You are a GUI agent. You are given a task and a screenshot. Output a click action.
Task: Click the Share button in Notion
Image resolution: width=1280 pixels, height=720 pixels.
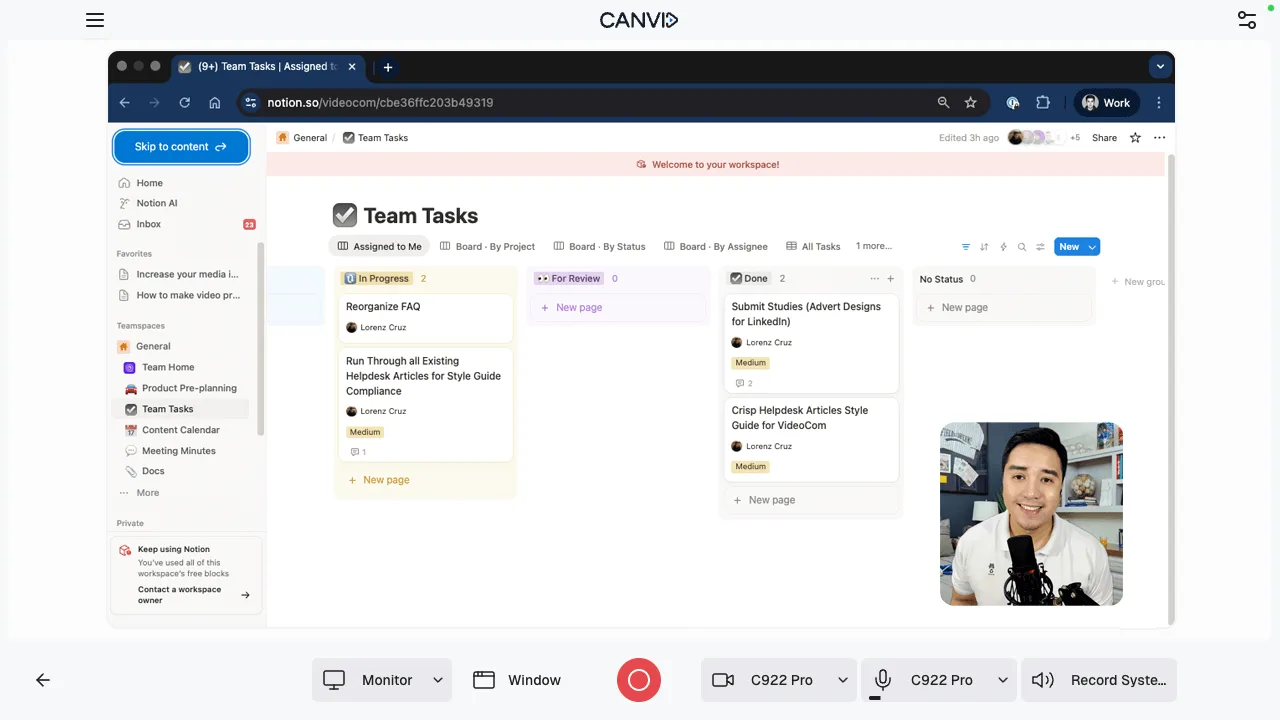point(1104,138)
